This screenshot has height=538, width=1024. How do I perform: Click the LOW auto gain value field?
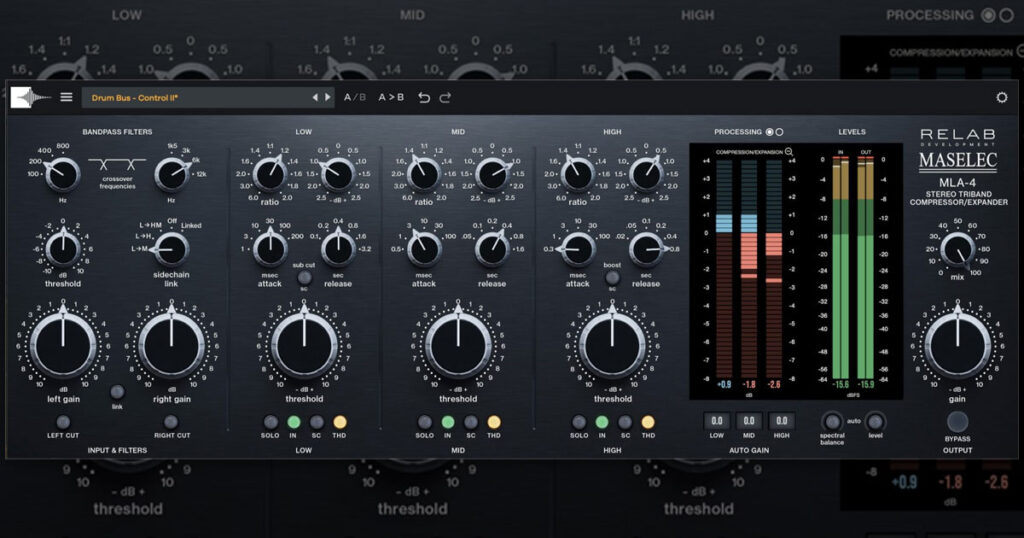tap(716, 421)
